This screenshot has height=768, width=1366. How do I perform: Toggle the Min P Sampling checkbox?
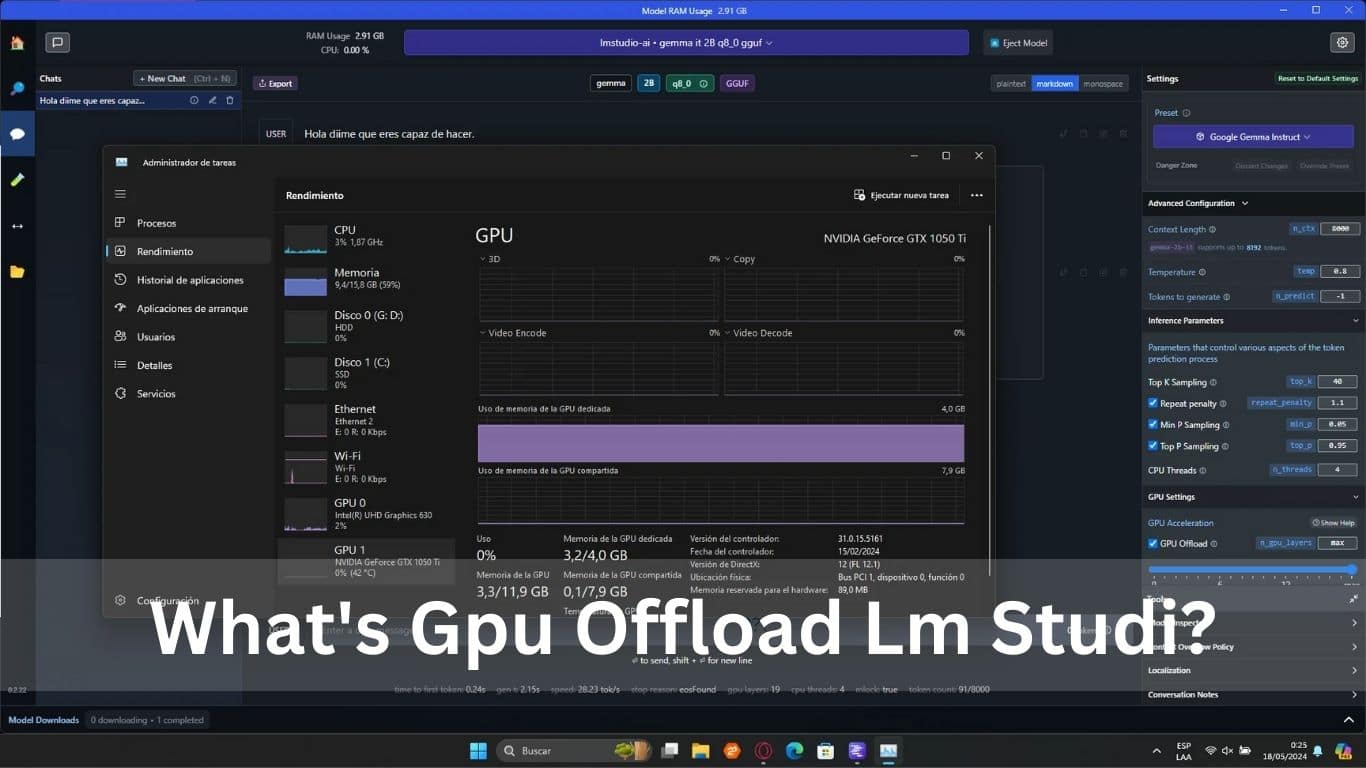click(x=1153, y=425)
